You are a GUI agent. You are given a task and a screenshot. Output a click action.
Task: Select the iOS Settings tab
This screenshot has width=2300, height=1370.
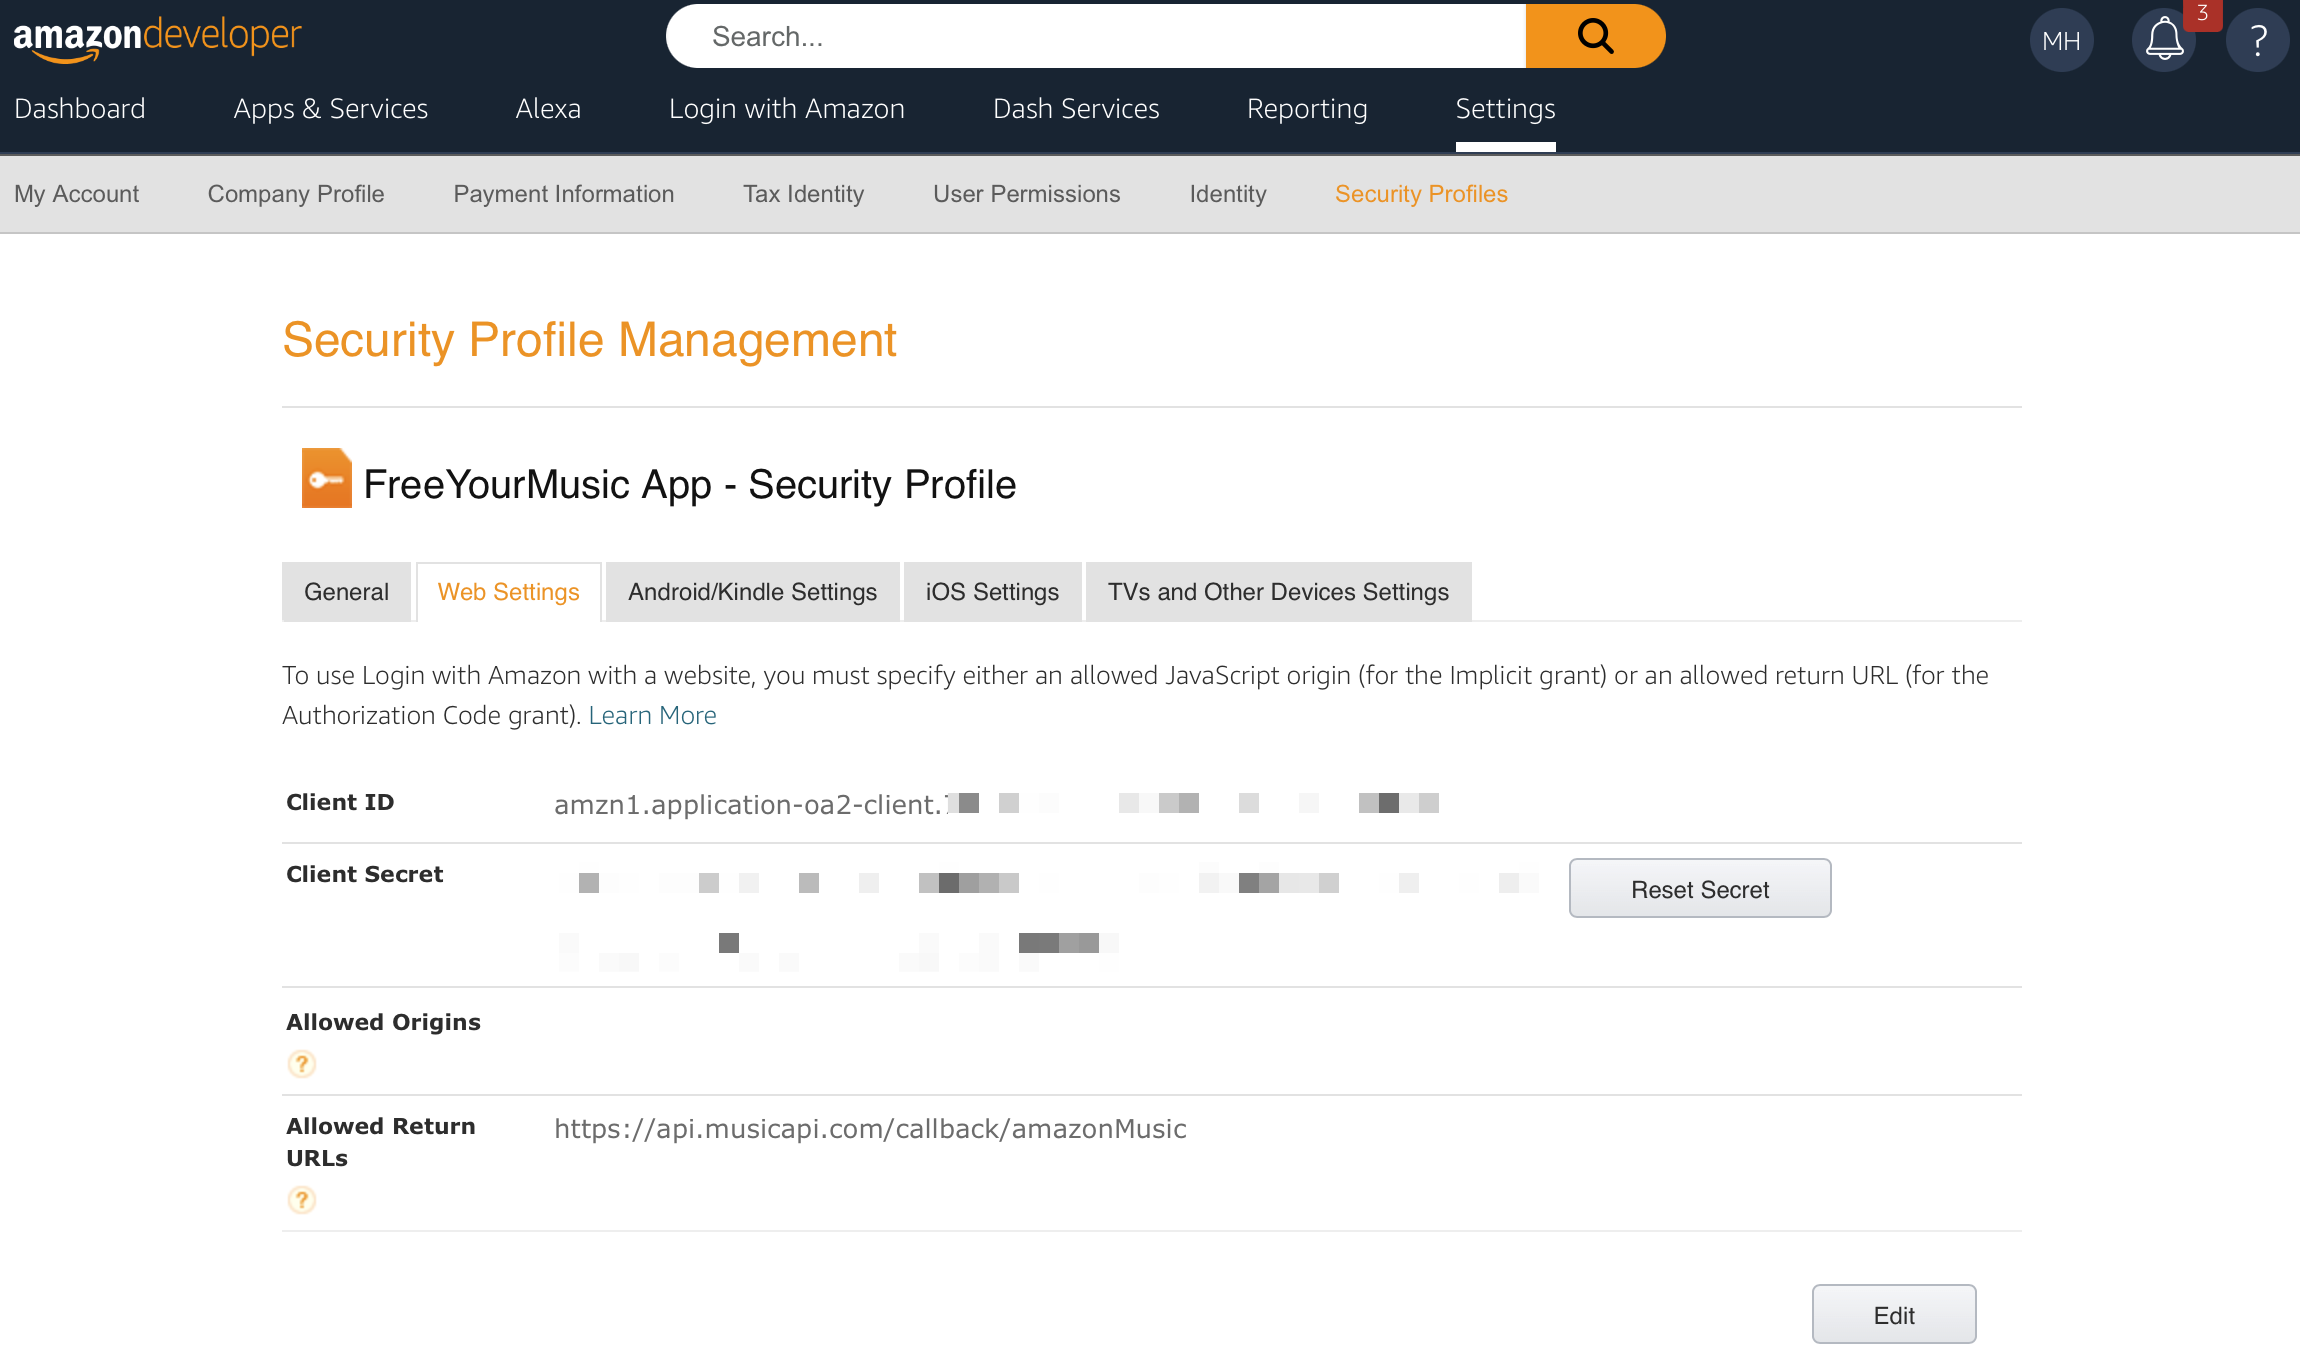[x=991, y=591]
